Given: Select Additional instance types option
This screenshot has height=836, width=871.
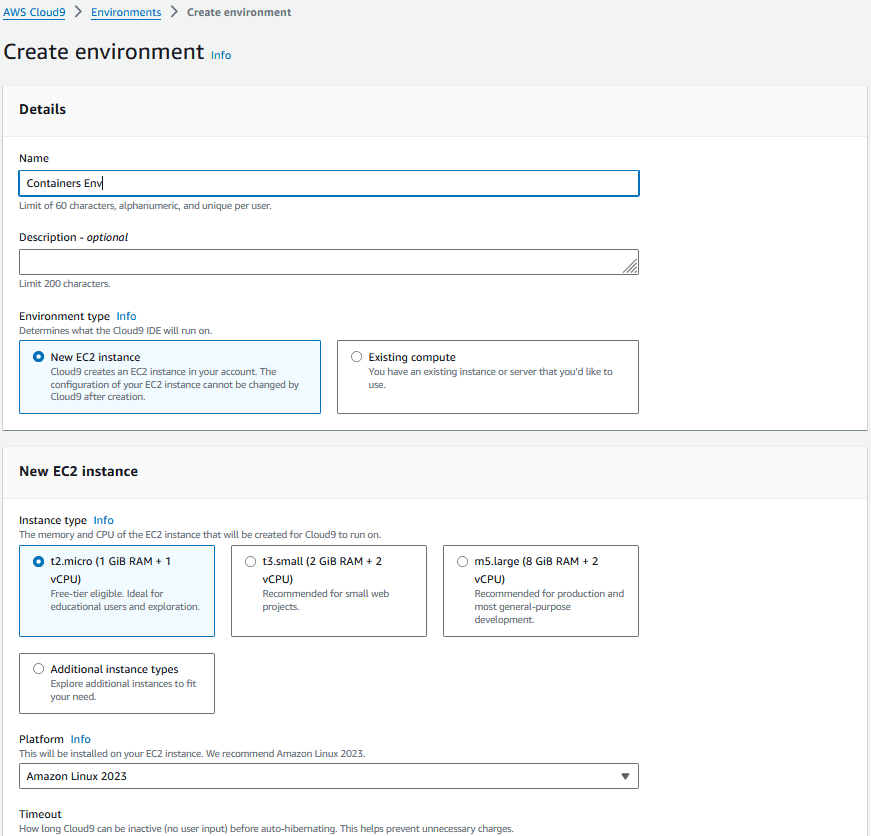Looking at the screenshot, I should pyautogui.click(x=38, y=669).
